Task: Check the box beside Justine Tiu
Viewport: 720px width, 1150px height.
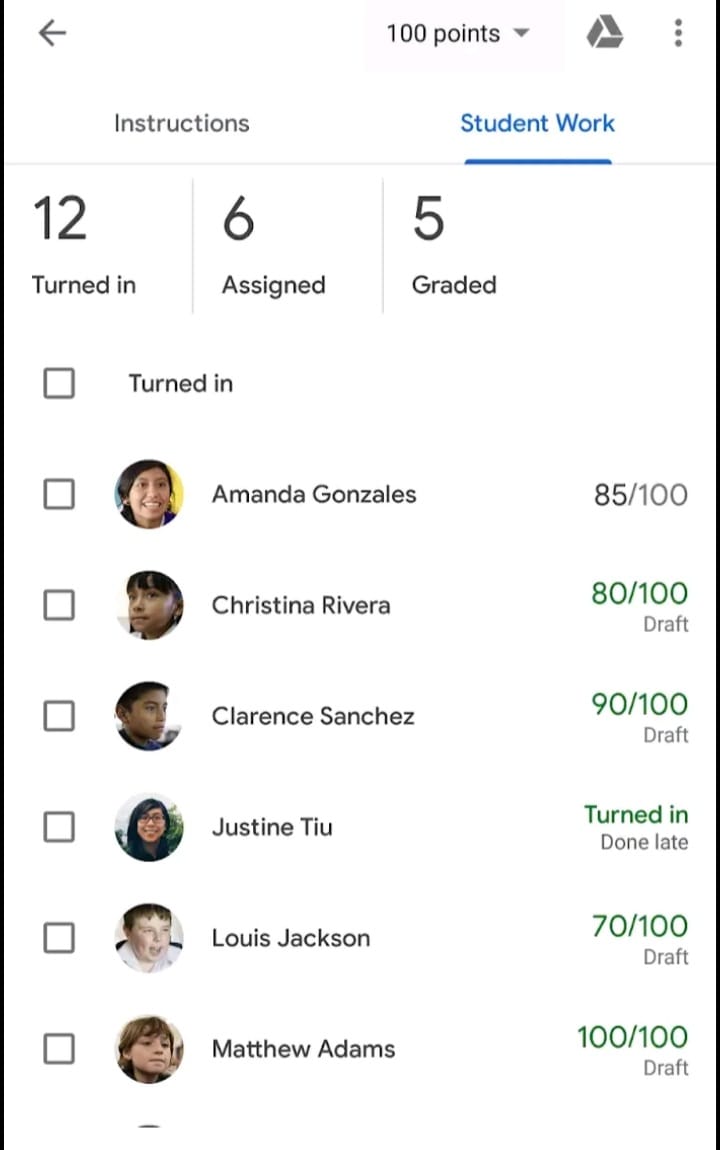Action: click(x=59, y=827)
